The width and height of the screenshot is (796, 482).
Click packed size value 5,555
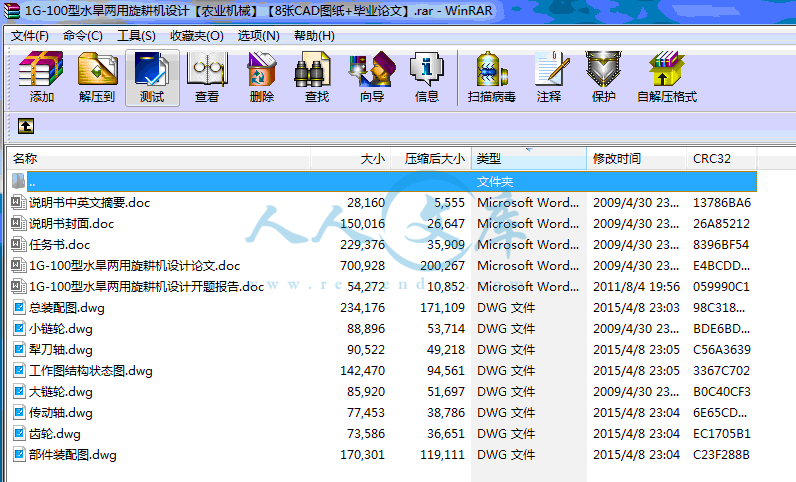449,203
